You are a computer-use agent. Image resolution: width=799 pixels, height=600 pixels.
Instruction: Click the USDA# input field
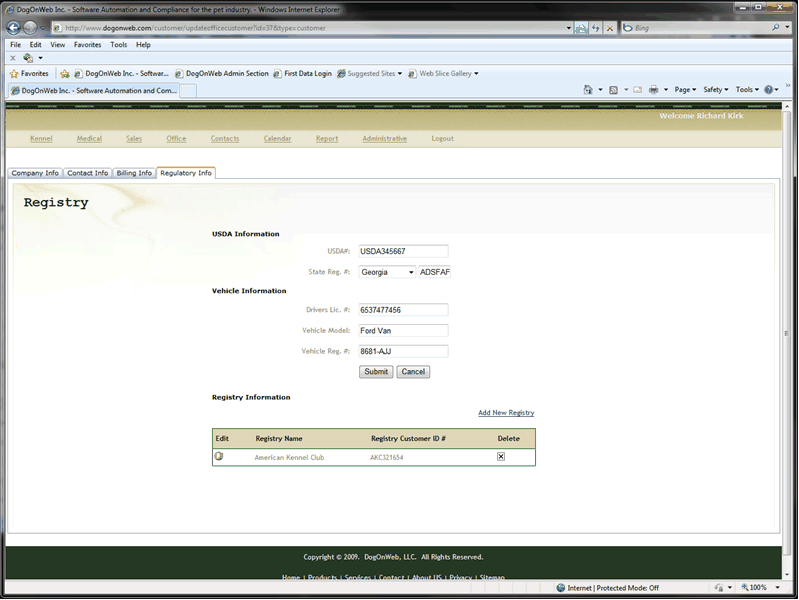[403, 251]
